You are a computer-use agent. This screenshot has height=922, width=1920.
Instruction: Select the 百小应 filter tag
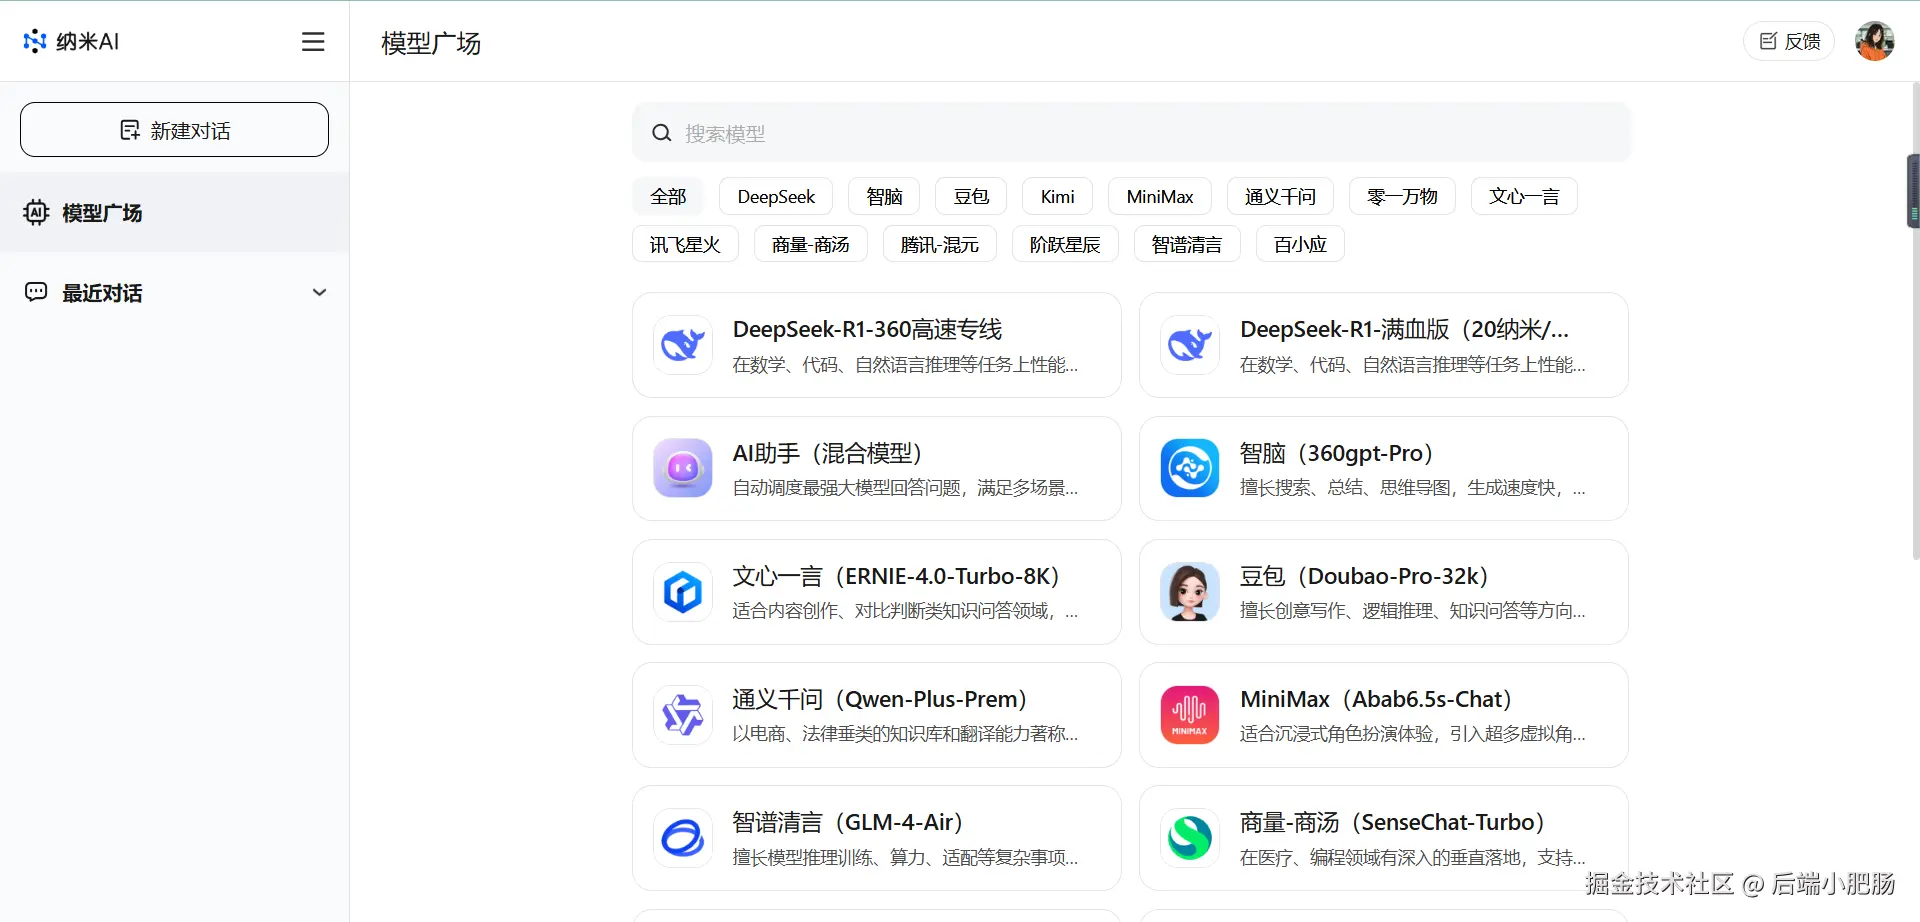1300,244
